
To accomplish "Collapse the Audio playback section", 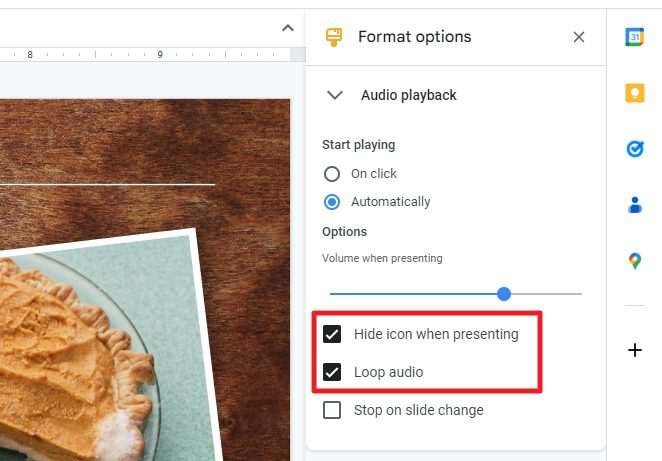I will [335, 95].
